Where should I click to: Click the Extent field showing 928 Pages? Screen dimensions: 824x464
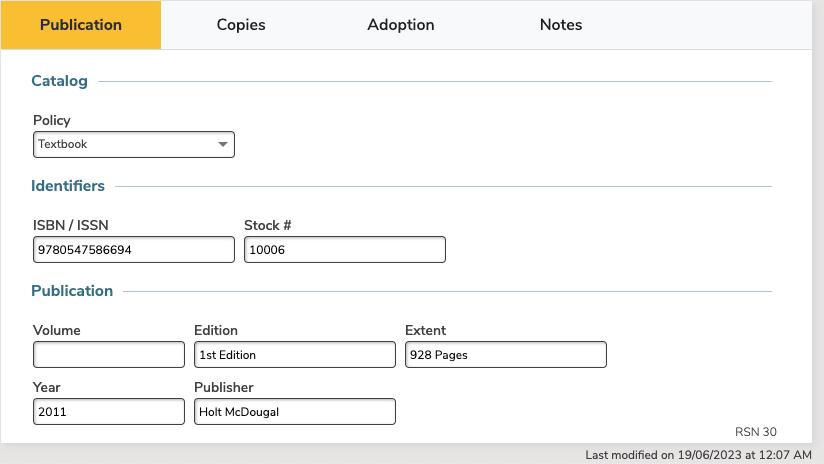[x=506, y=355]
